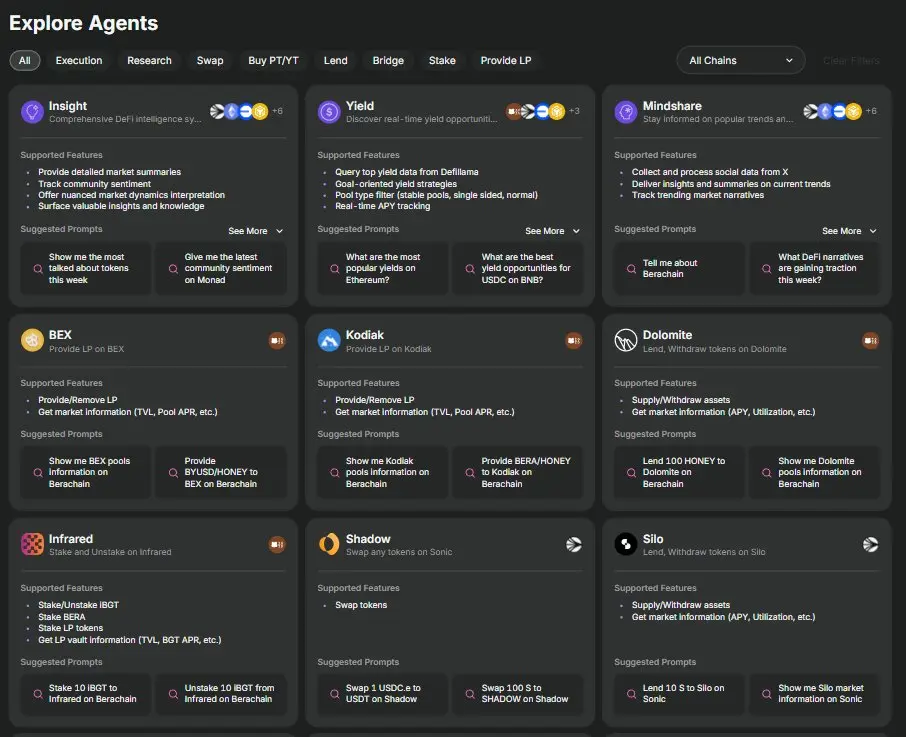Choose prompt 'Show me BEX pools information on Berachain'
906x737 pixels.
point(86,472)
